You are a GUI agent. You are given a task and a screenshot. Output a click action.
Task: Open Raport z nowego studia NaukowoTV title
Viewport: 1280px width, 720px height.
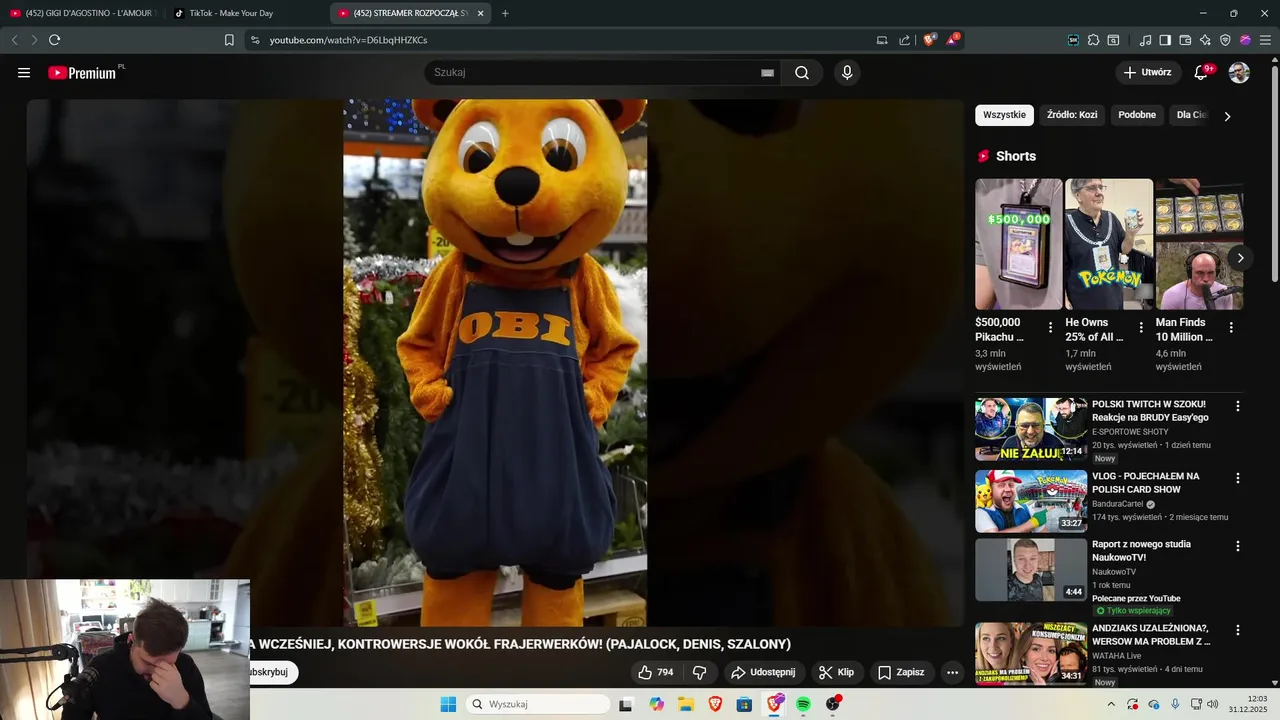tap(1141, 551)
